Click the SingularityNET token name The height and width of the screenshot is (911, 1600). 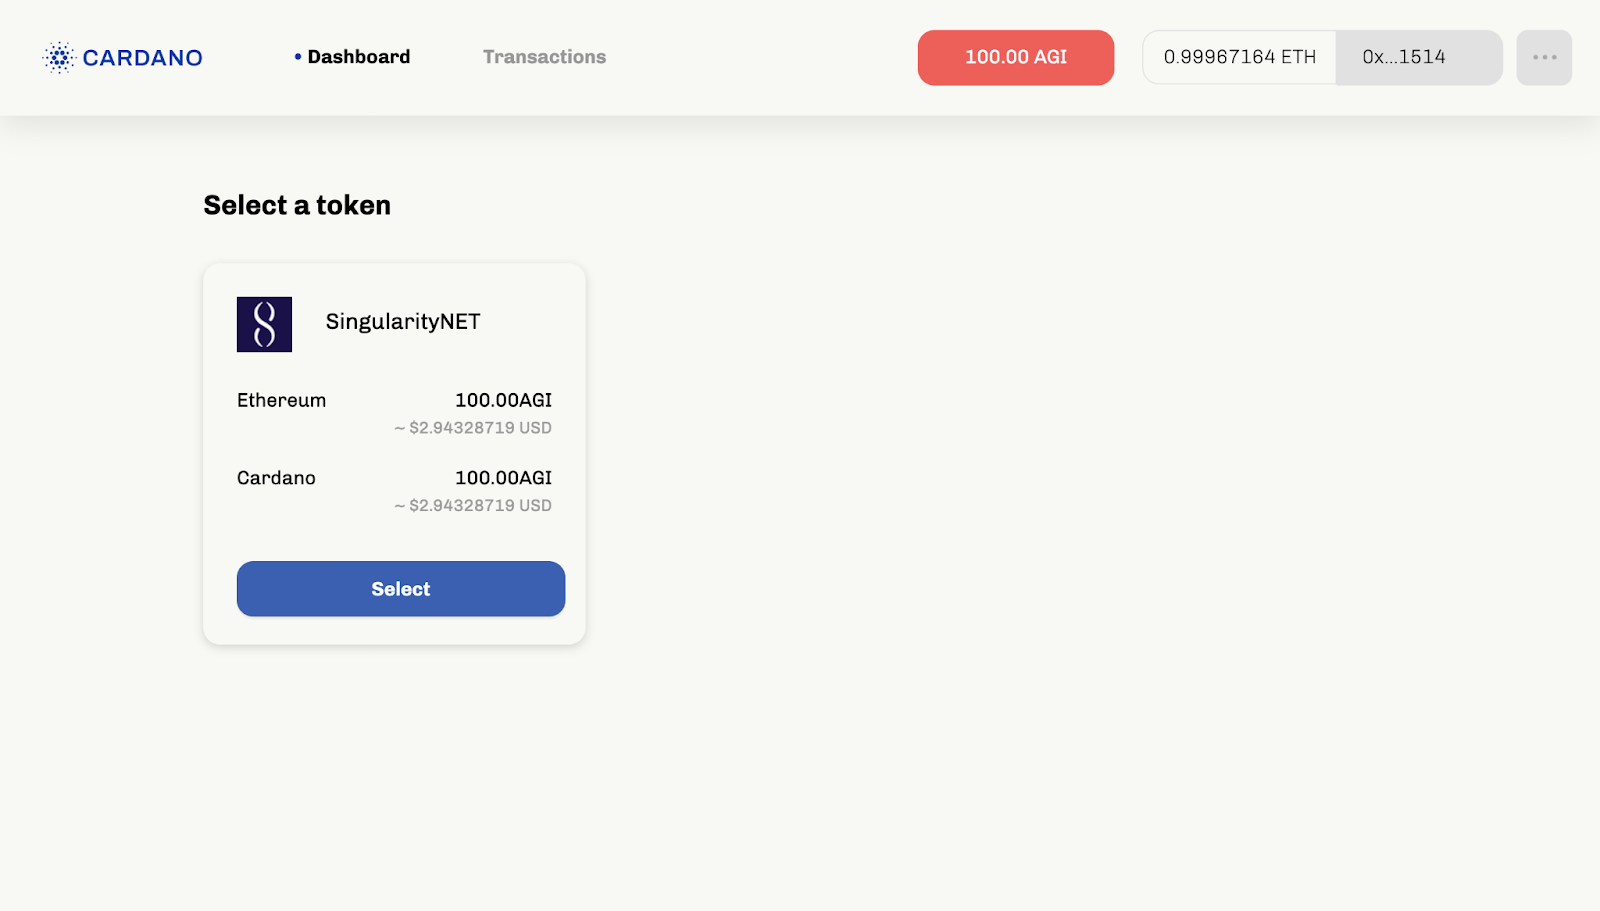(x=402, y=321)
